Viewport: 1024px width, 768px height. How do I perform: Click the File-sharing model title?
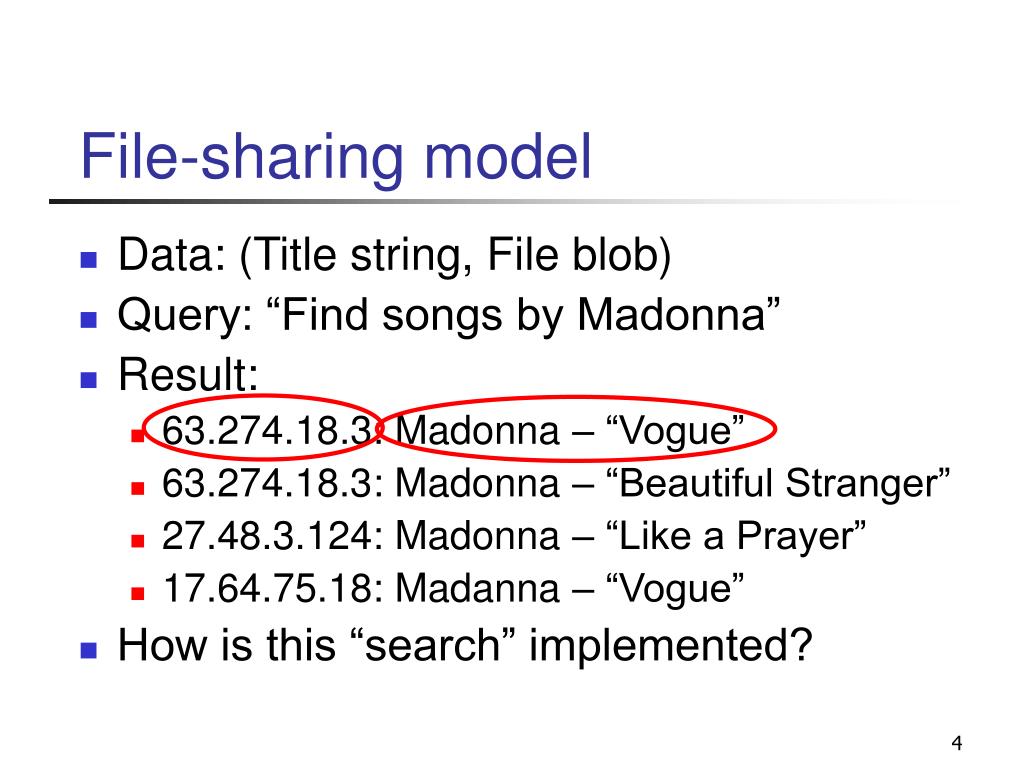pyautogui.click(x=336, y=158)
